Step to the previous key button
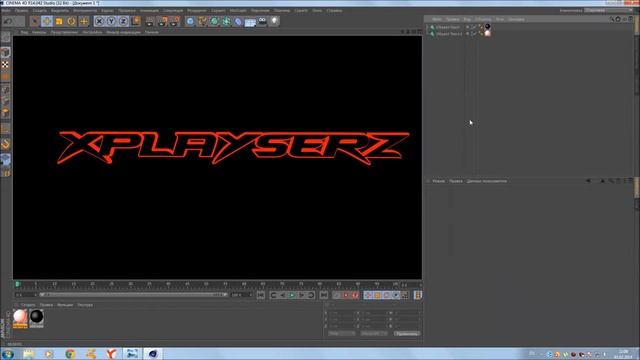The width and height of the screenshot is (640, 360). click(x=273, y=295)
